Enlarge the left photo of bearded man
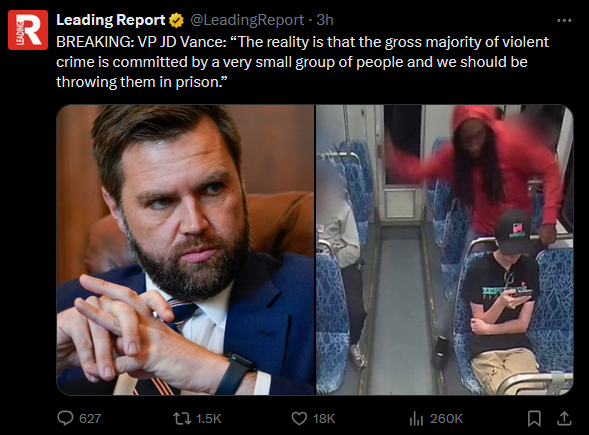This screenshot has height=435, width=589. [186, 250]
